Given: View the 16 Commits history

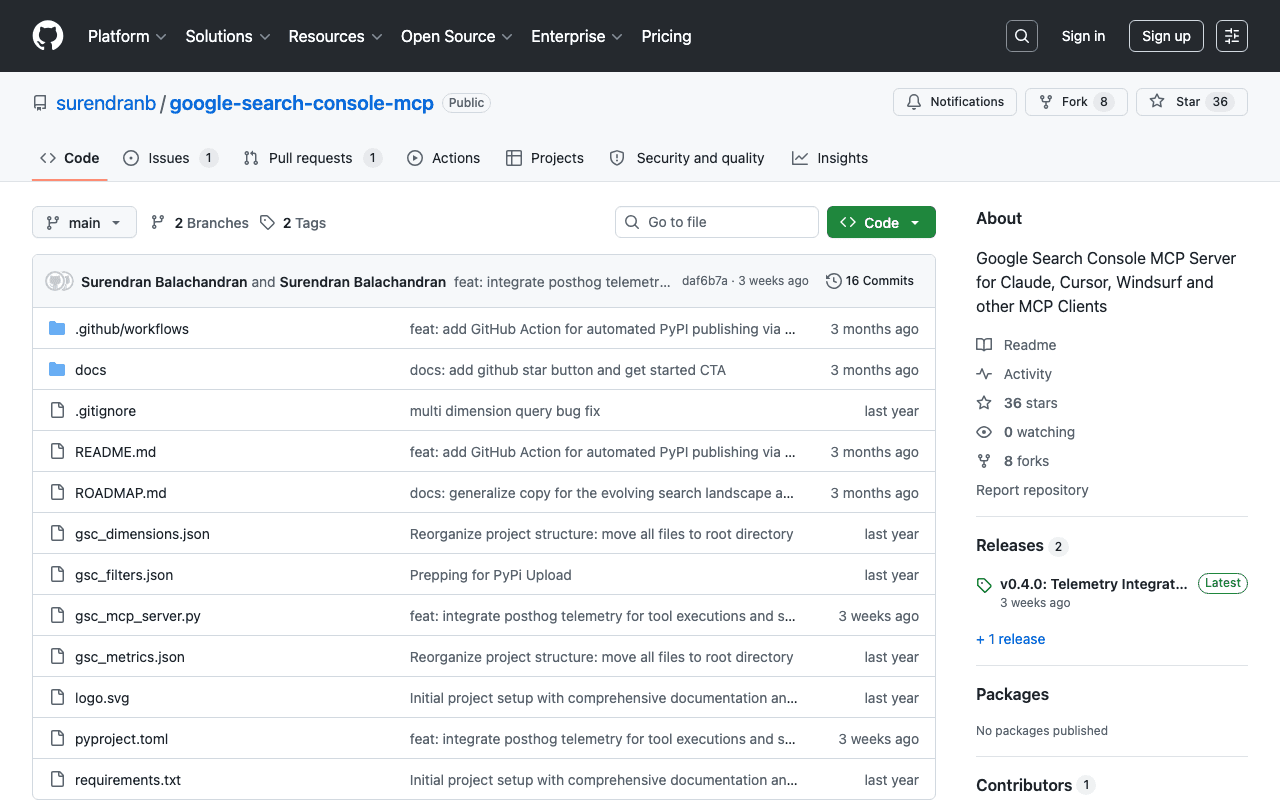Looking at the screenshot, I should pos(870,281).
